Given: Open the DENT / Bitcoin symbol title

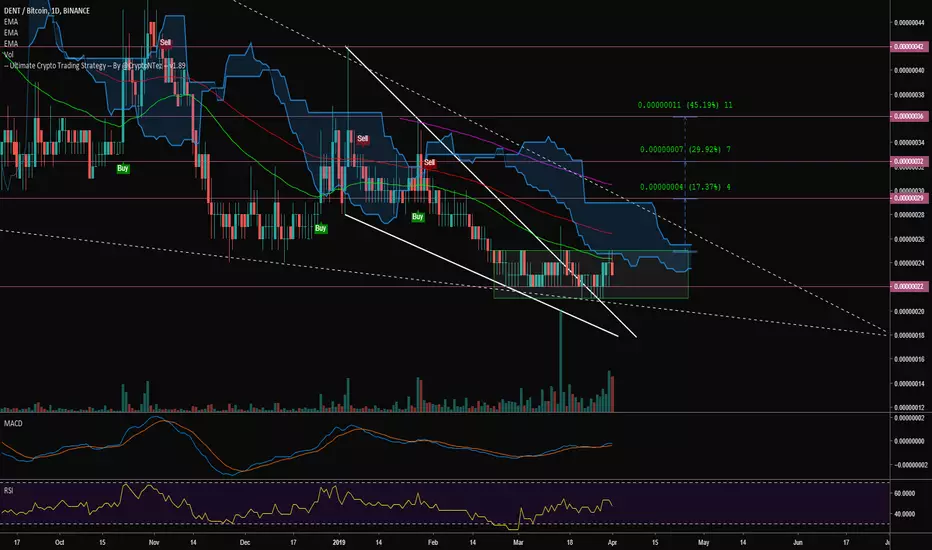Looking at the screenshot, I should pos(47,11).
